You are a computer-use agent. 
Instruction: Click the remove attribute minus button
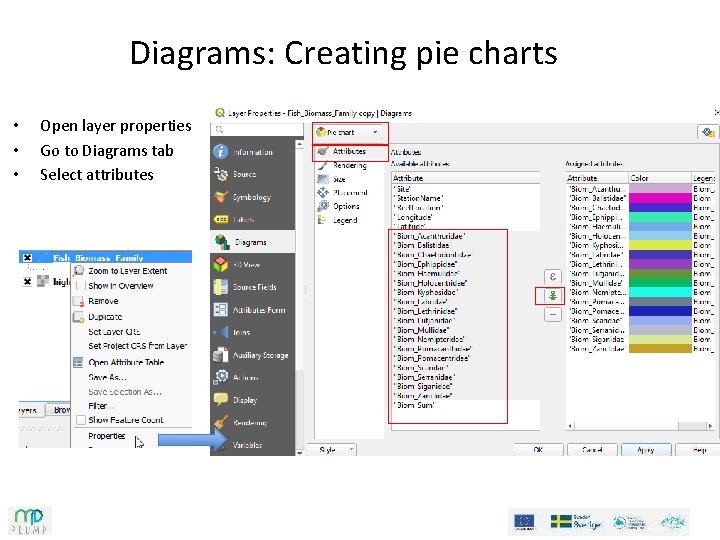click(x=553, y=315)
